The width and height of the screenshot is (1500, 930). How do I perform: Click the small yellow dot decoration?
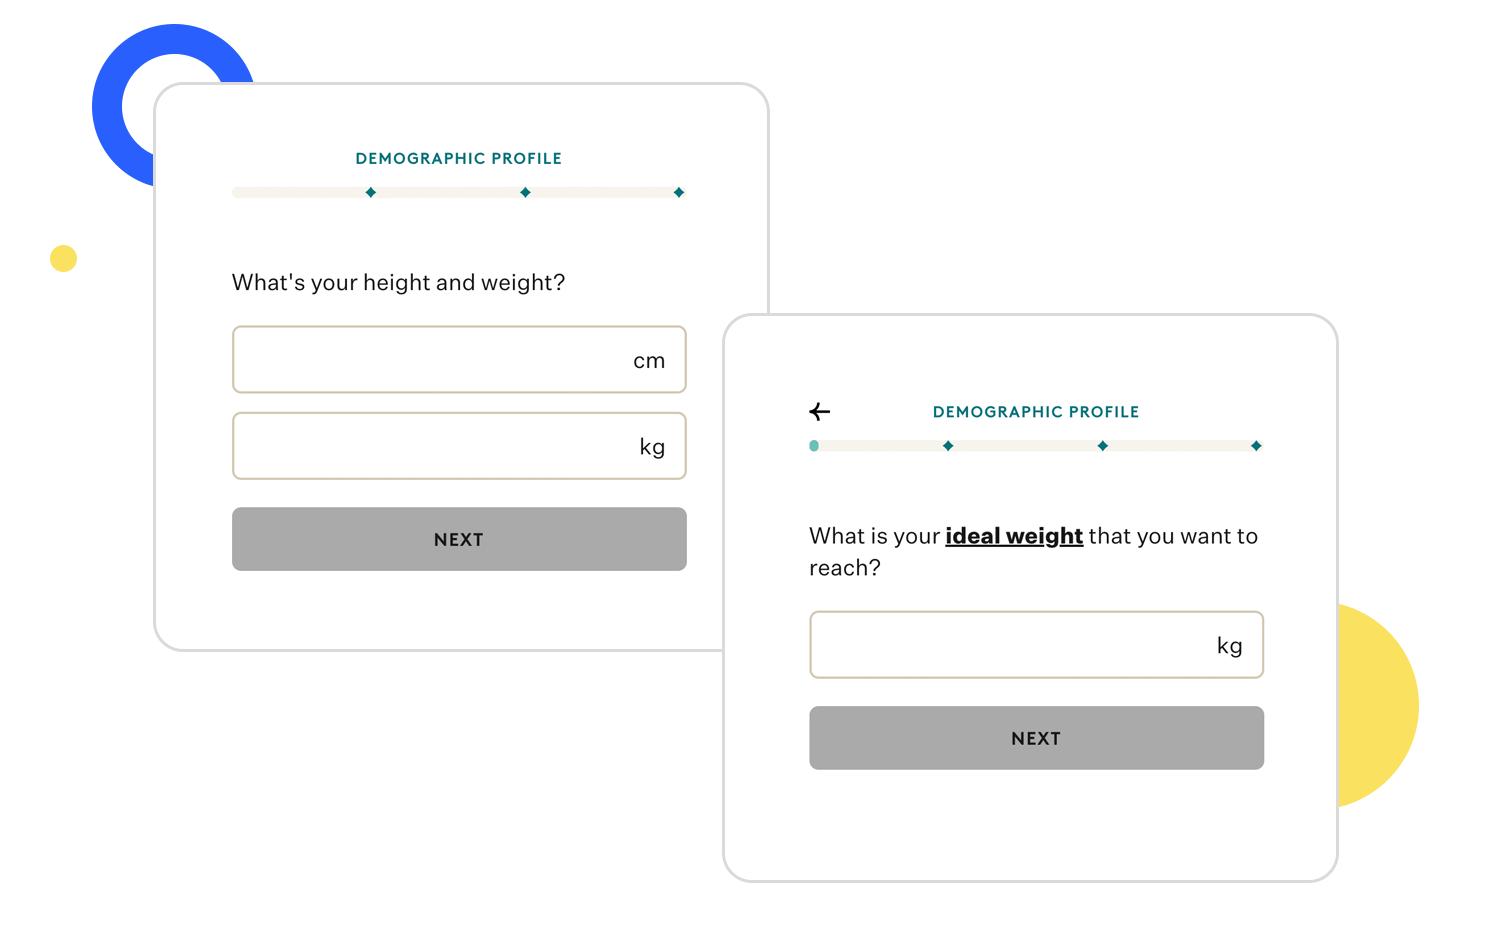click(63, 258)
